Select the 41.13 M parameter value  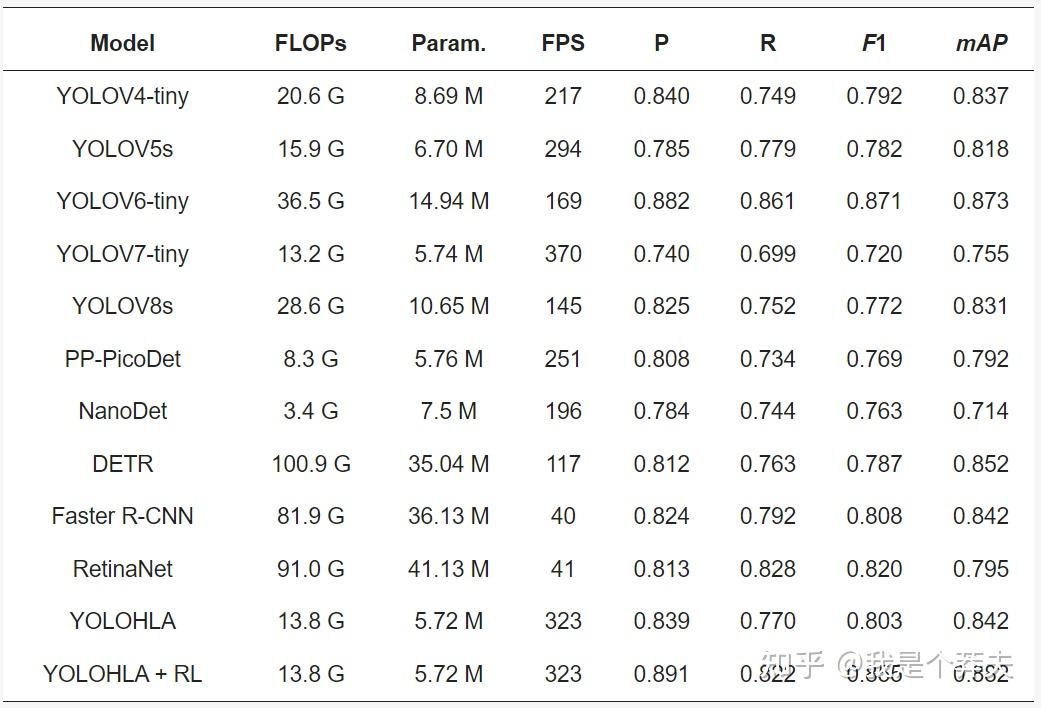(448, 569)
